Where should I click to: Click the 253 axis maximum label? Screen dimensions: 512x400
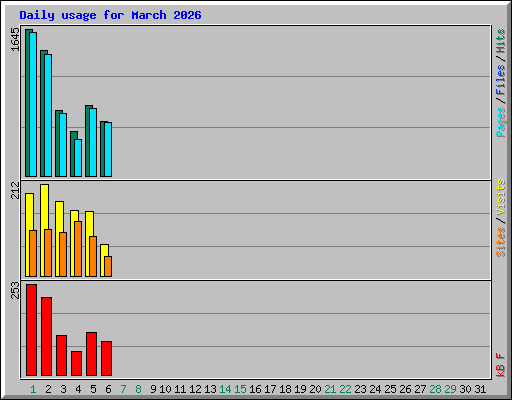tap(15, 290)
